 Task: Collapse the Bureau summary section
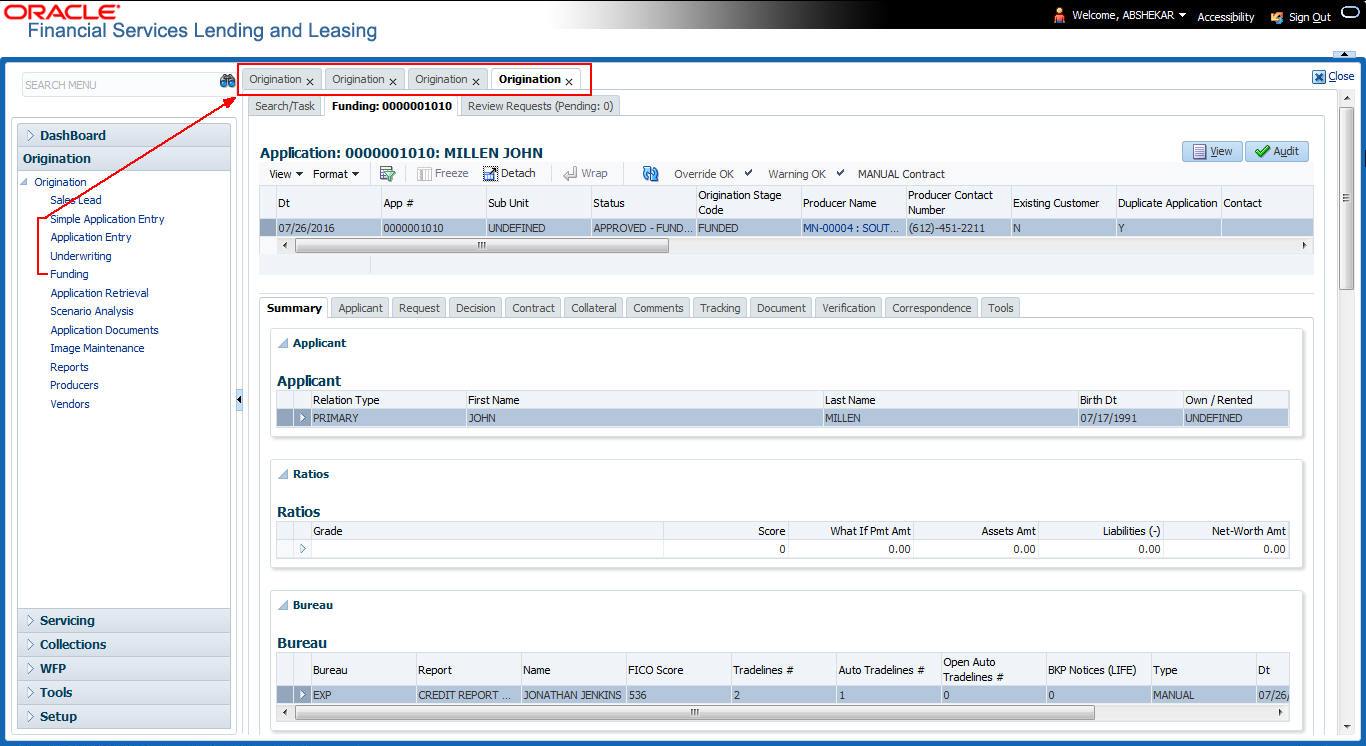pyautogui.click(x=282, y=605)
